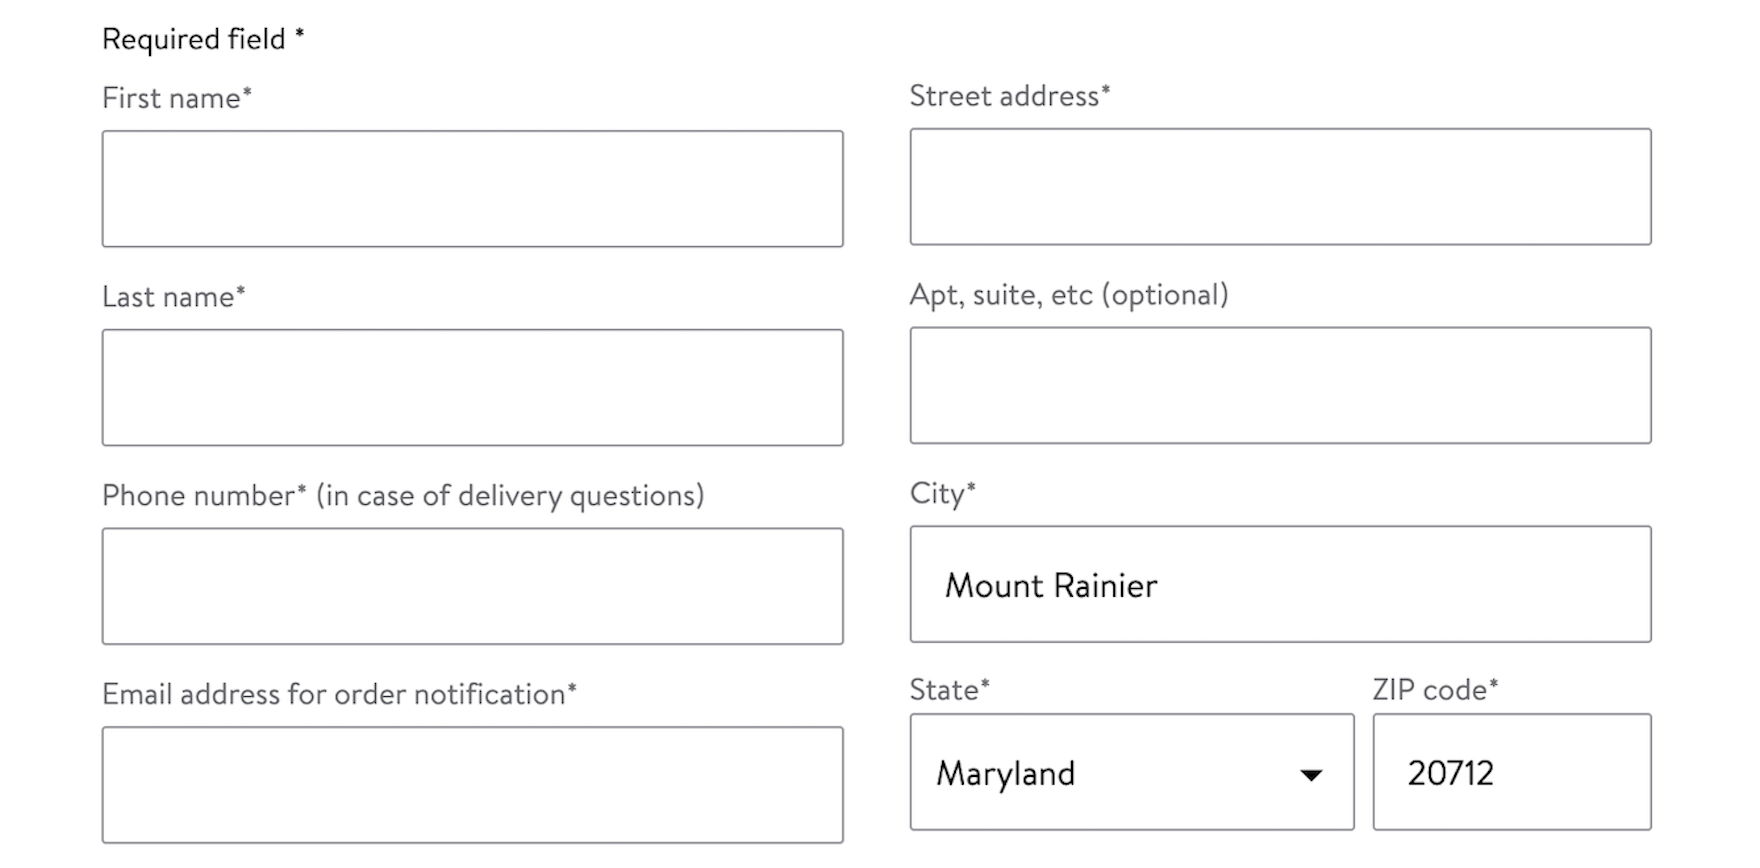
Task: Click the "State*" label above the dropdown
Action: click(949, 690)
